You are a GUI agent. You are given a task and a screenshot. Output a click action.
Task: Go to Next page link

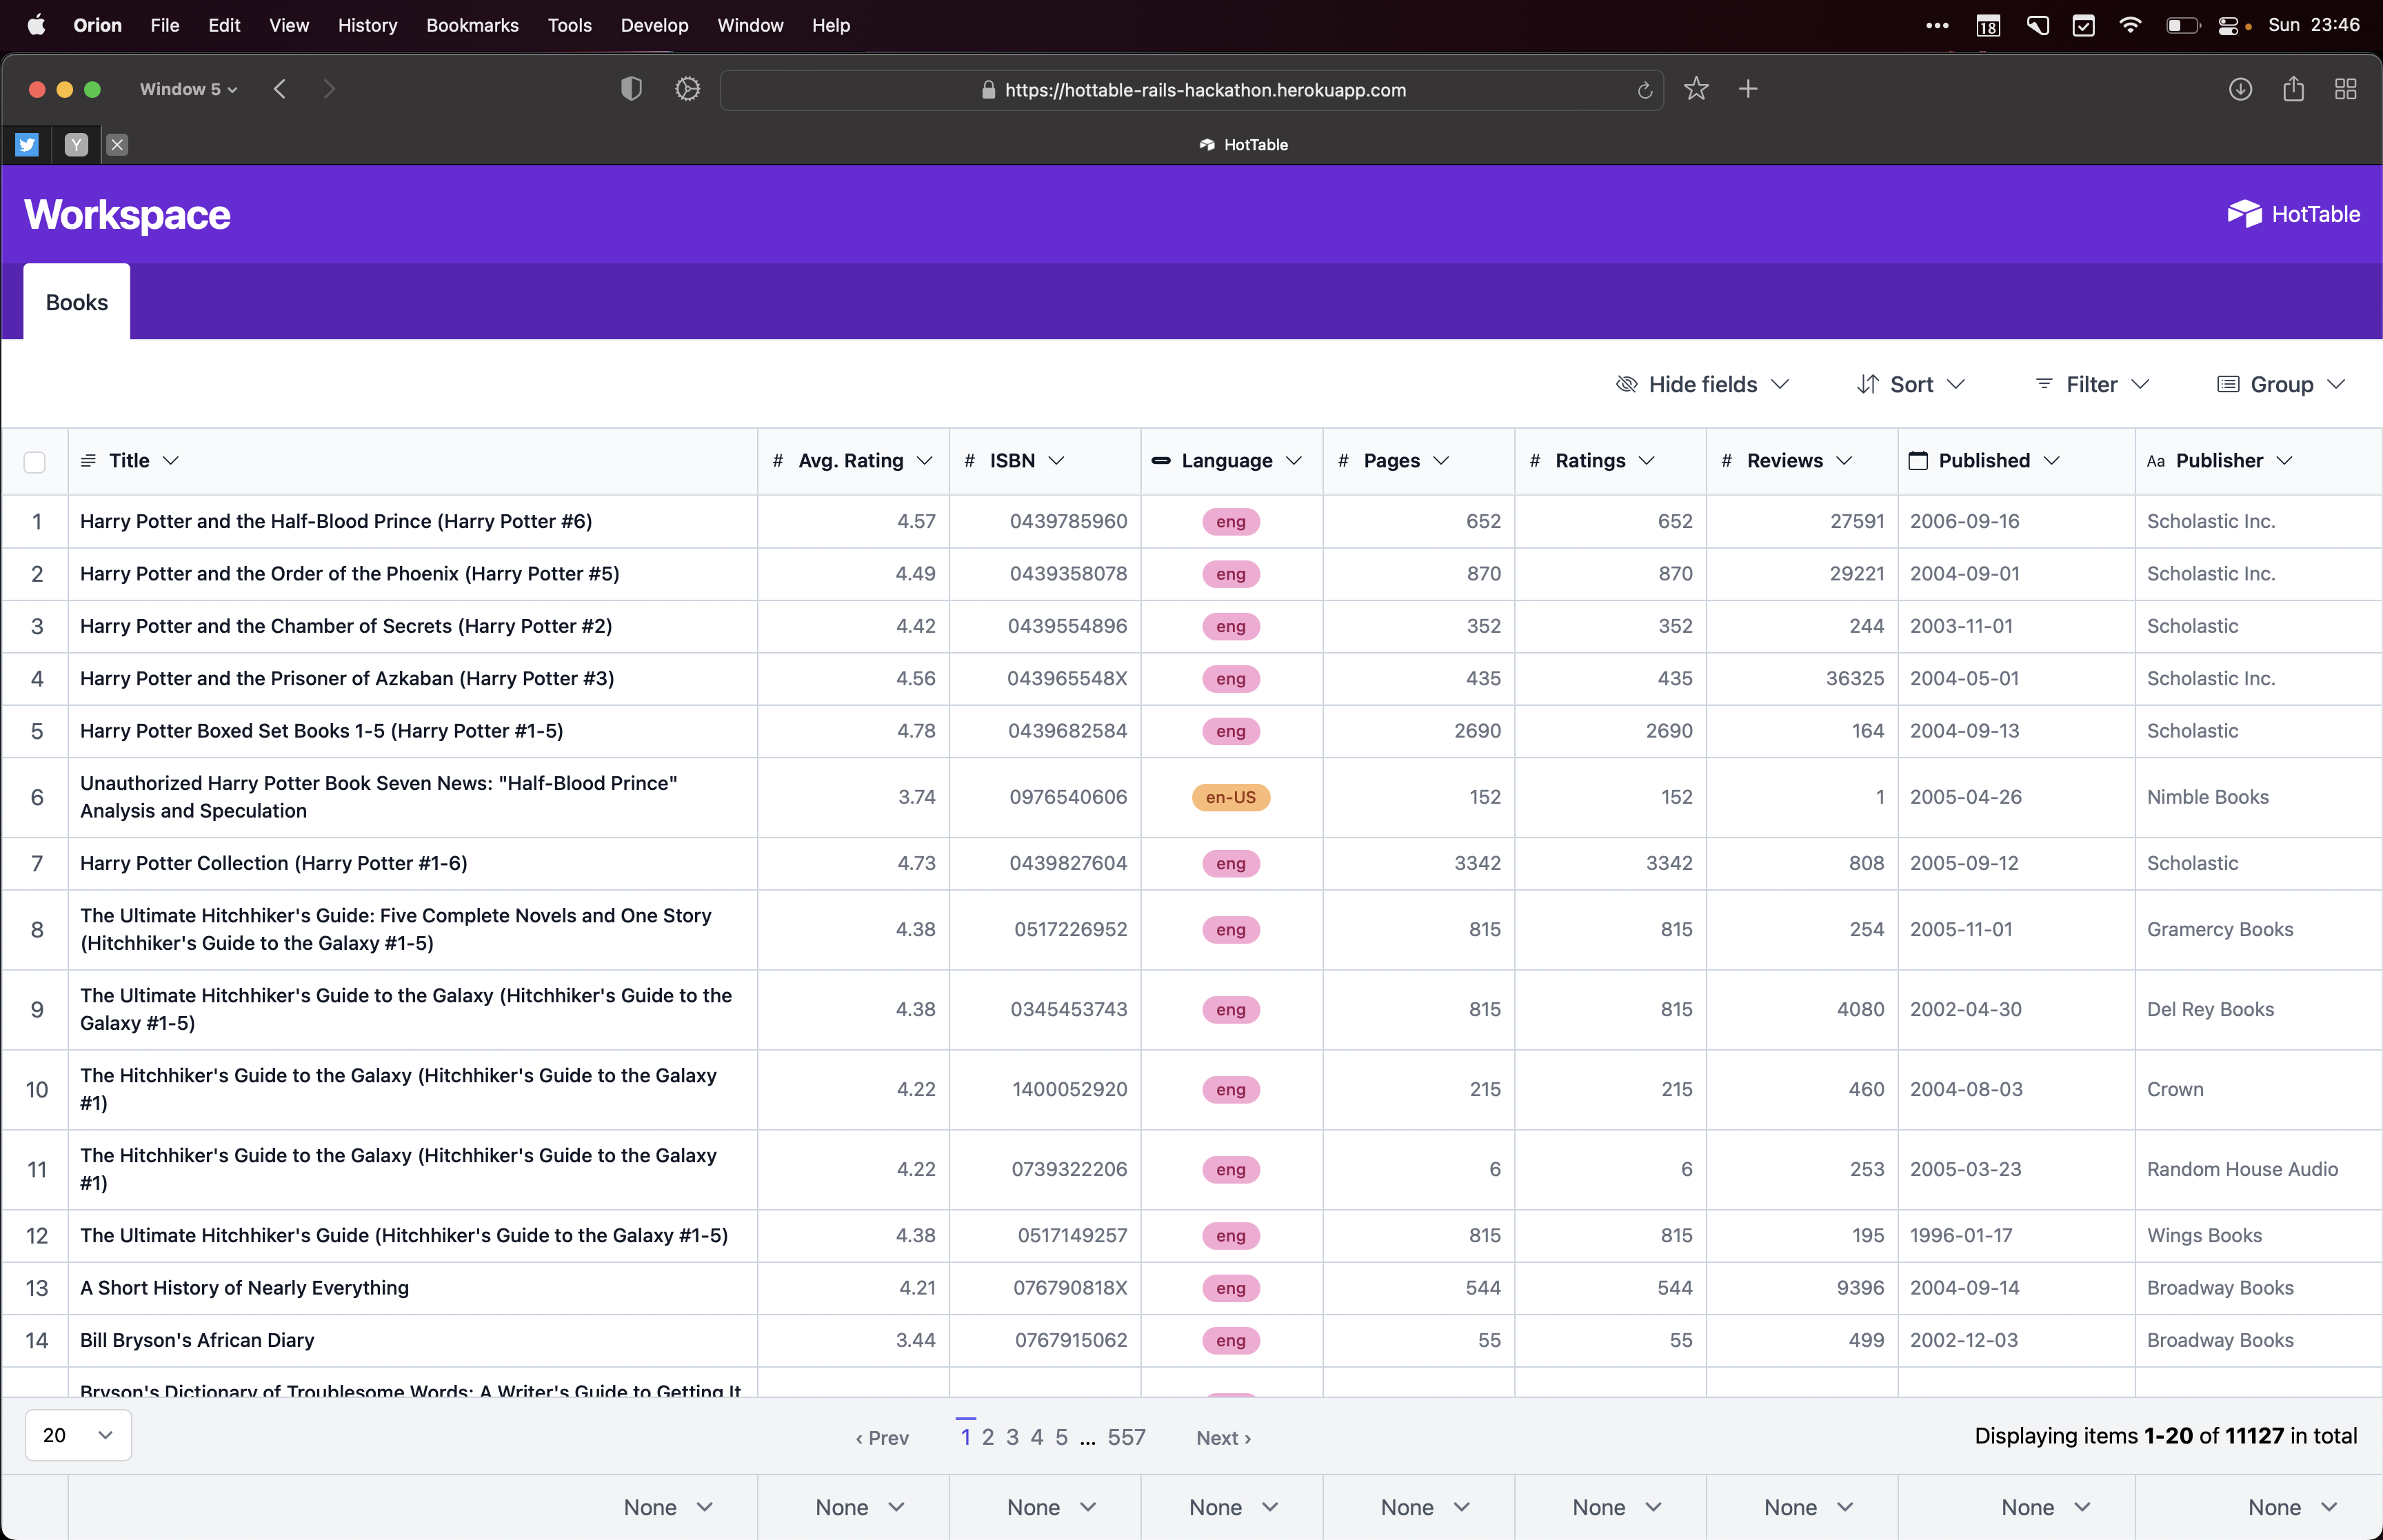[1223, 1437]
